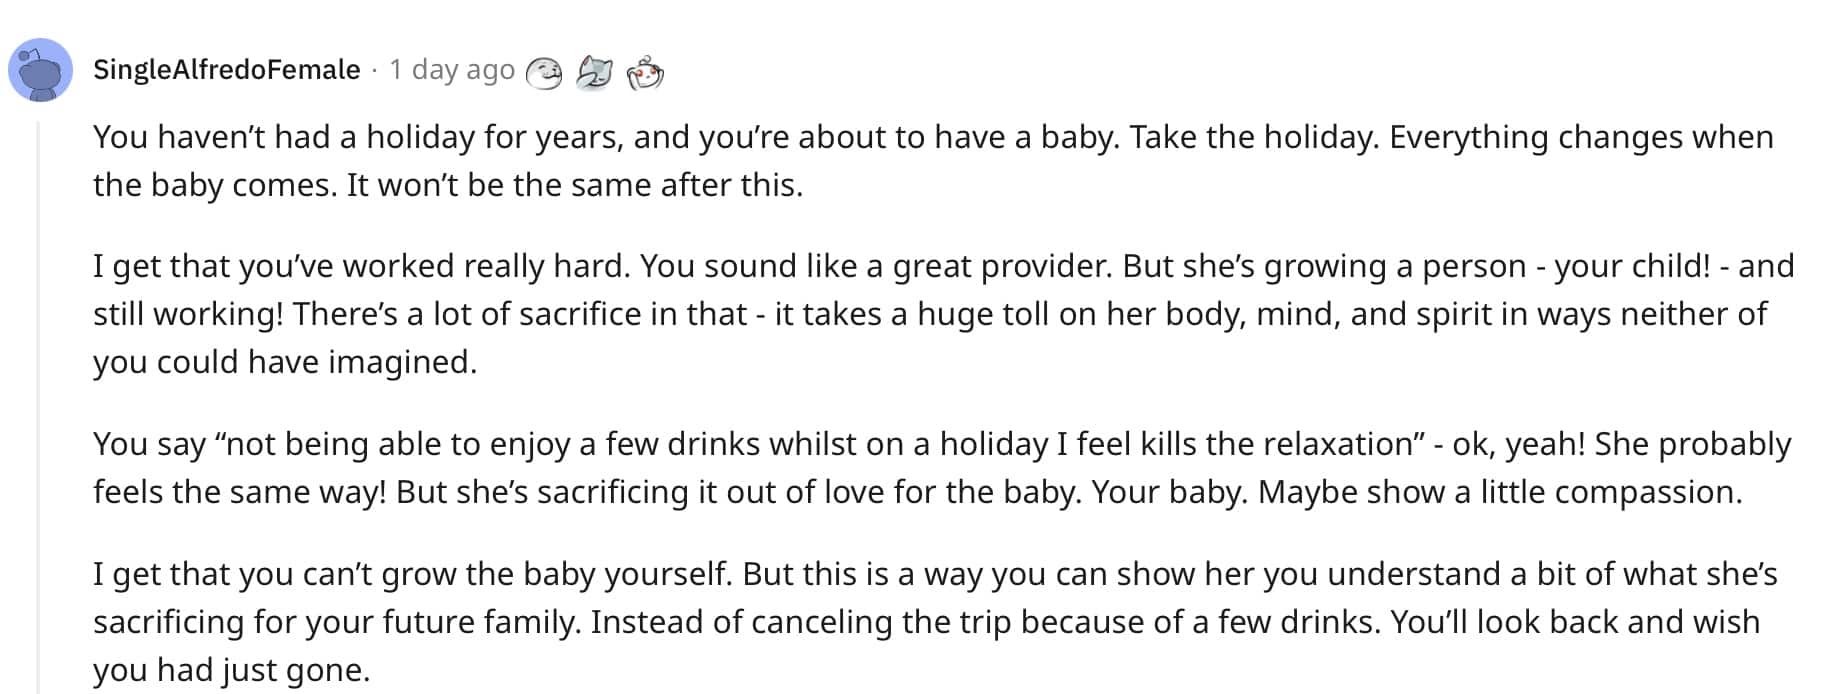
Task: Click the closing words 'you had just gone.'
Action: click(x=232, y=670)
